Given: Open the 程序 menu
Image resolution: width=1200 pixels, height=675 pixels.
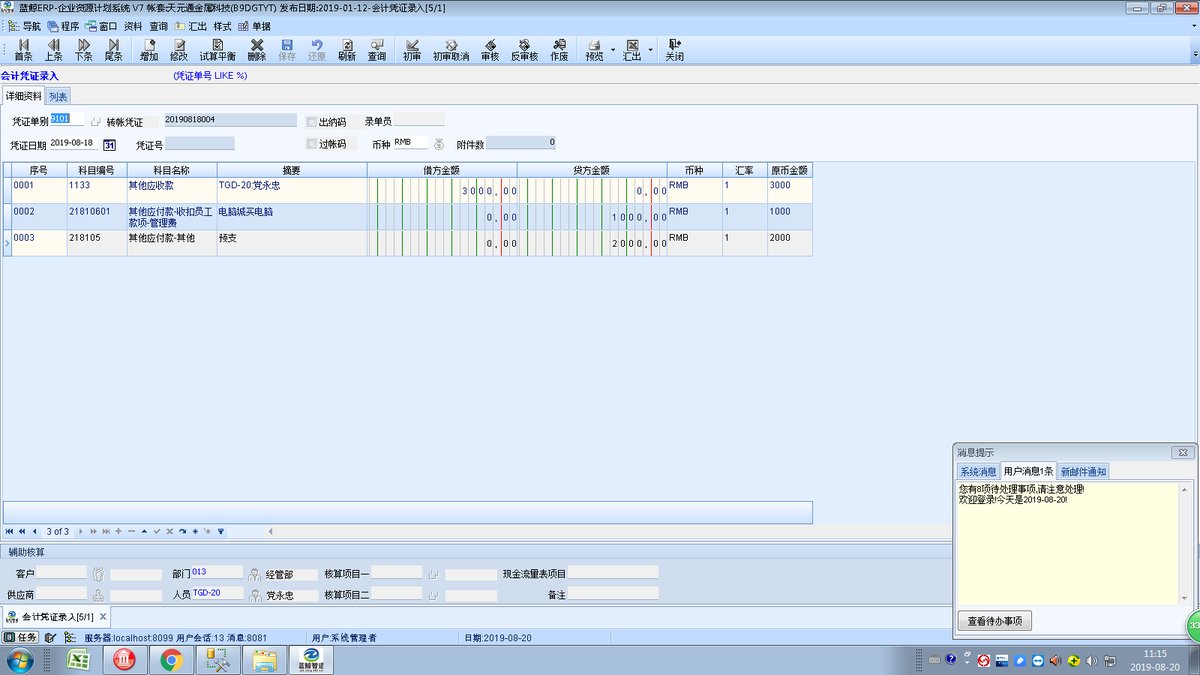Looking at the screenshot, I should (62, 26).
